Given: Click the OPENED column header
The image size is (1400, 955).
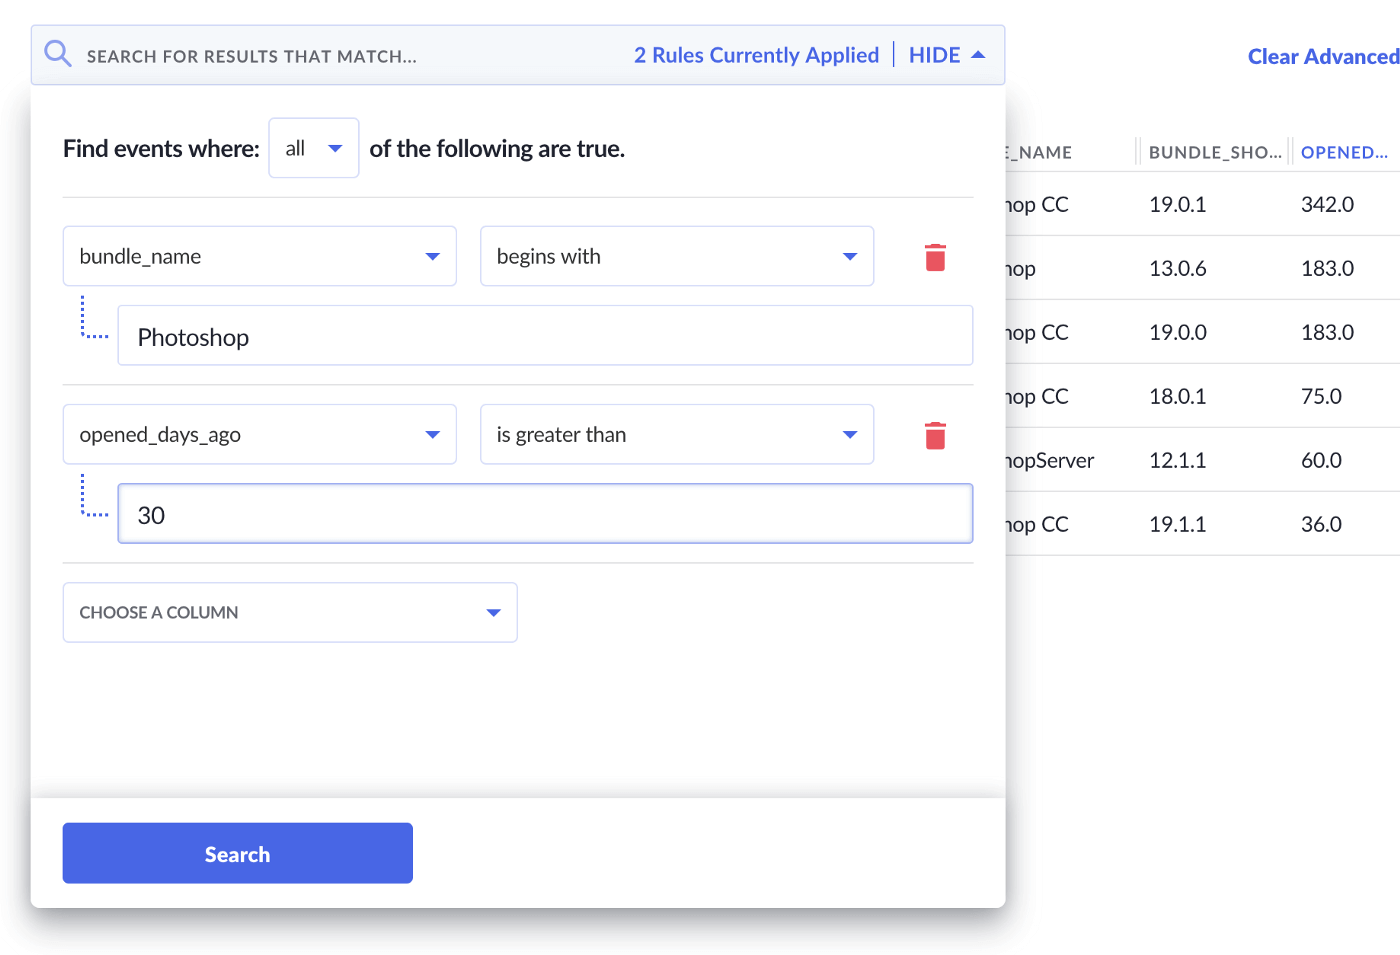Looking at the screenshot, I should pyautogui.click(x=1344, y=152).
